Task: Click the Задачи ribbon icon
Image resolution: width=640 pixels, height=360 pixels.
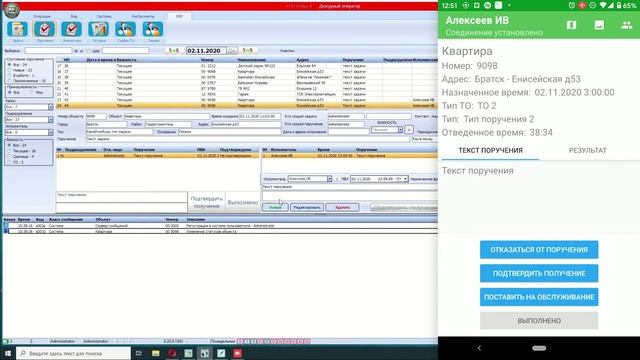Action: click(x=18, y=29)
